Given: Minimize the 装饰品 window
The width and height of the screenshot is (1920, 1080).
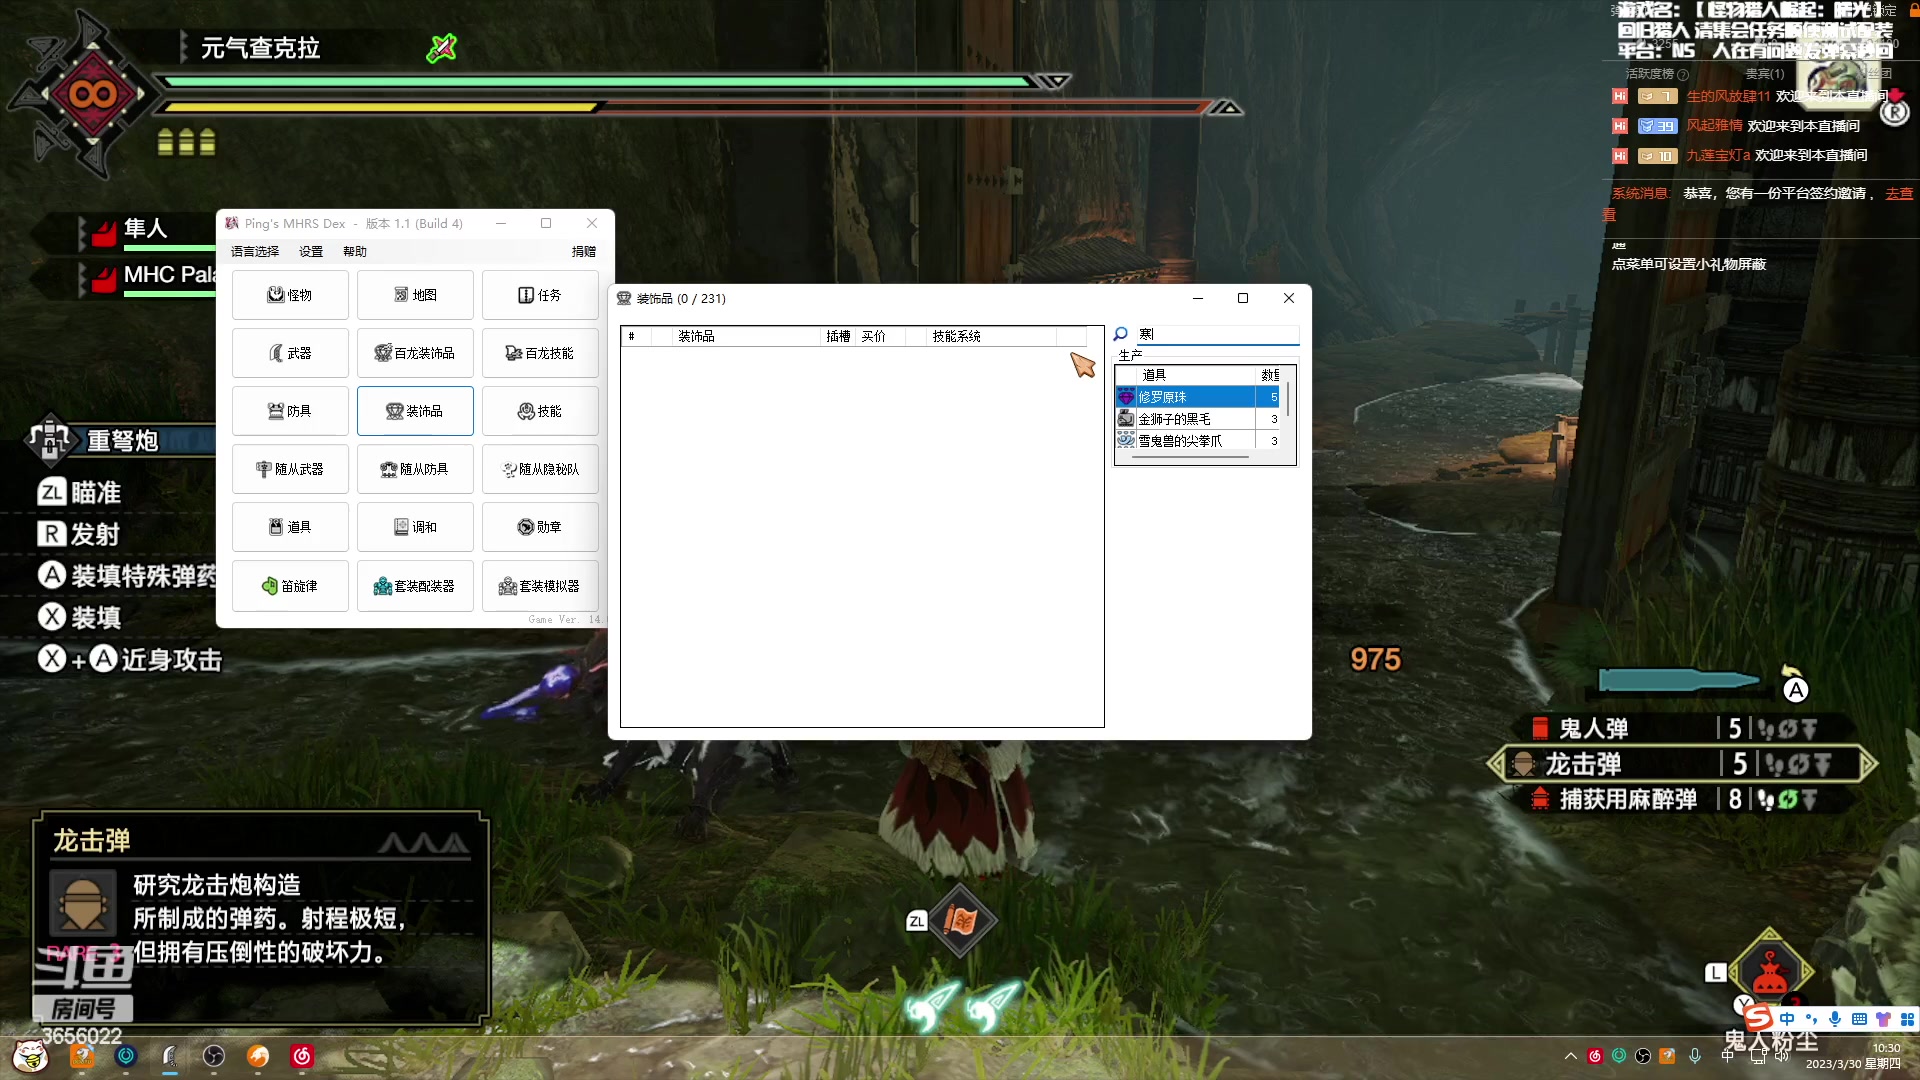Looking at the screenshot, I should [1197, 298].
